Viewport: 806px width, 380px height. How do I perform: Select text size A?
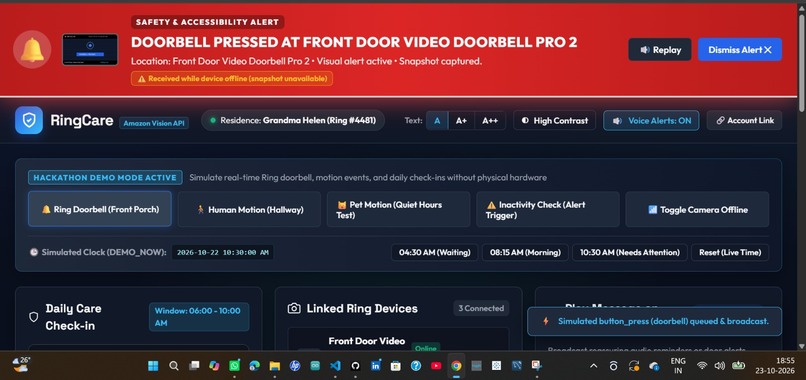tap(437, 120)
